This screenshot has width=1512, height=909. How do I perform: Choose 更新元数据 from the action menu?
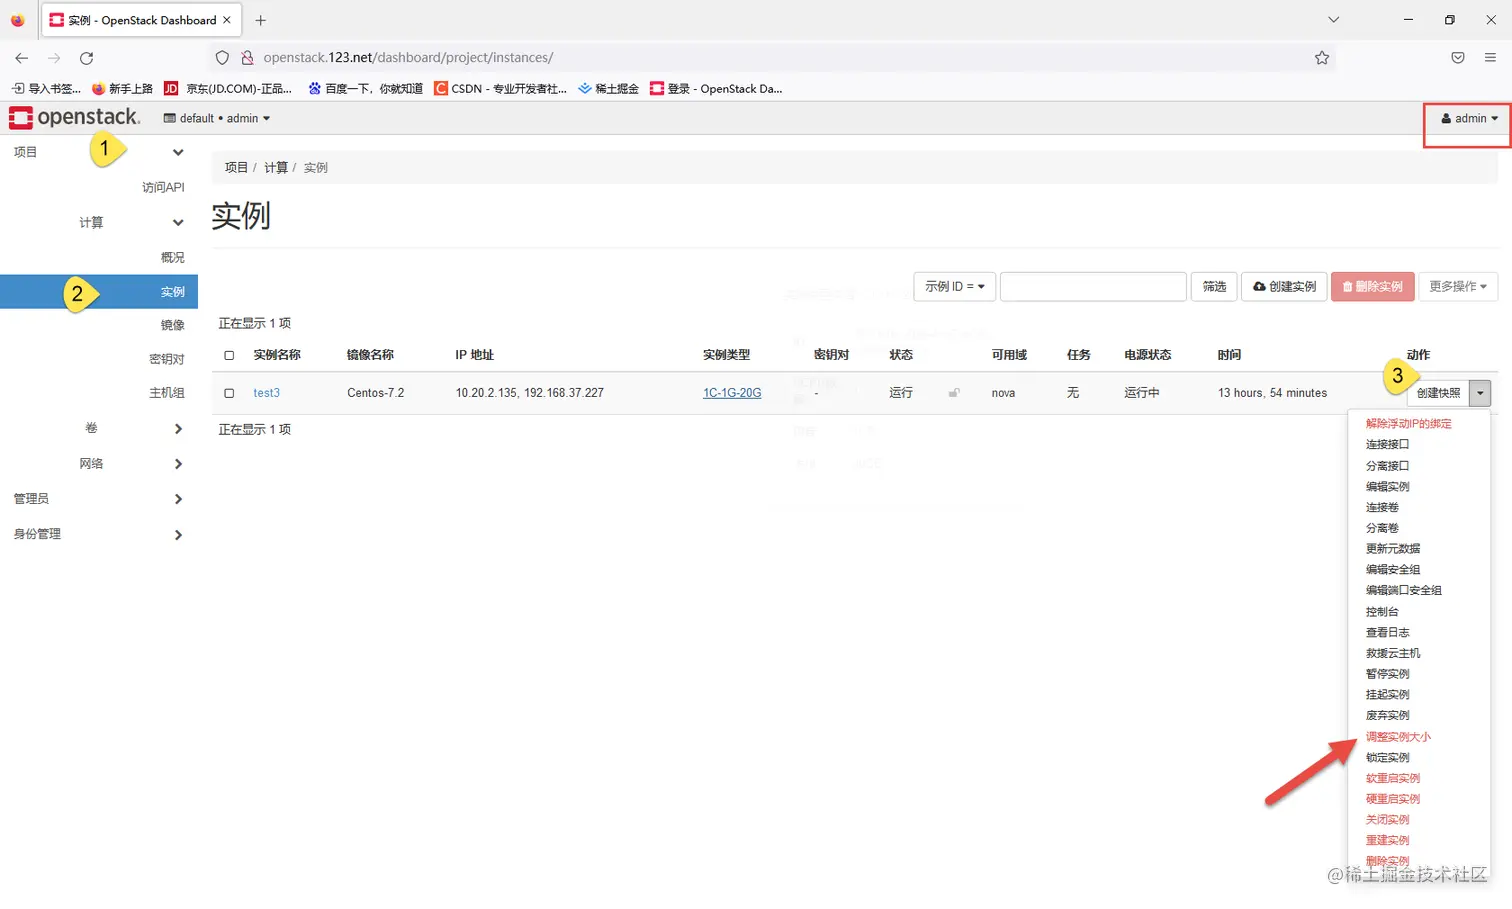[1393, 549]
